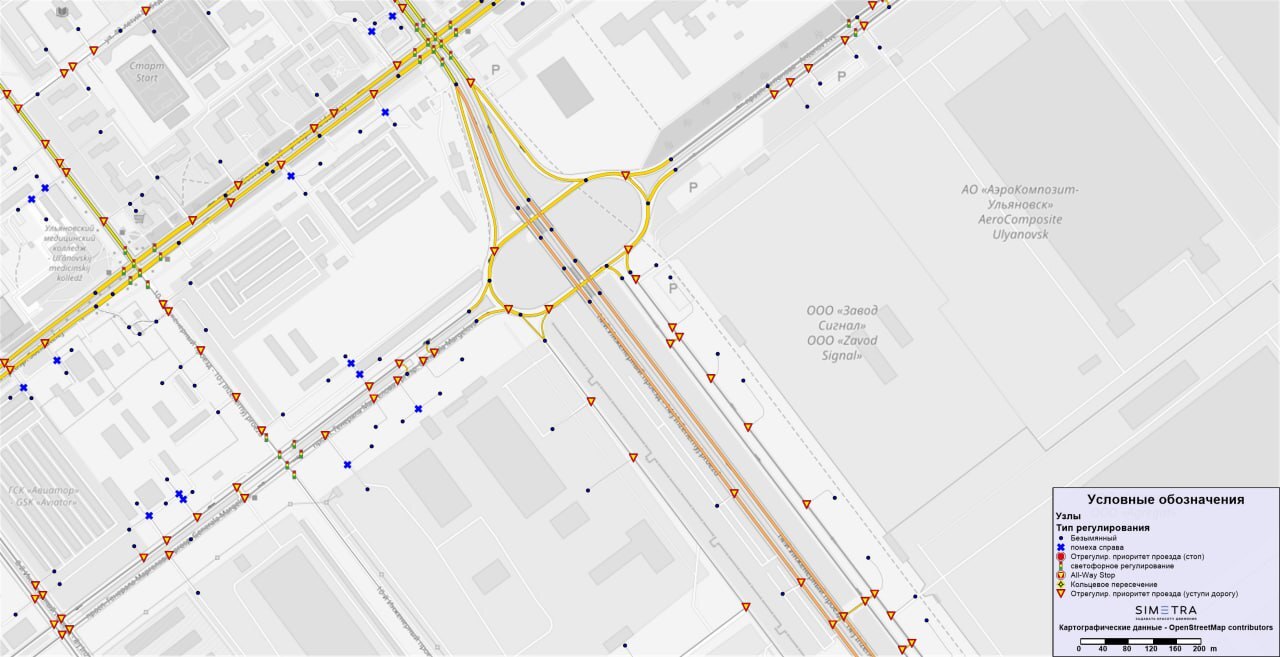Click the legend label All-Way Stop
1280x657 pixels.
[1093, 575]
